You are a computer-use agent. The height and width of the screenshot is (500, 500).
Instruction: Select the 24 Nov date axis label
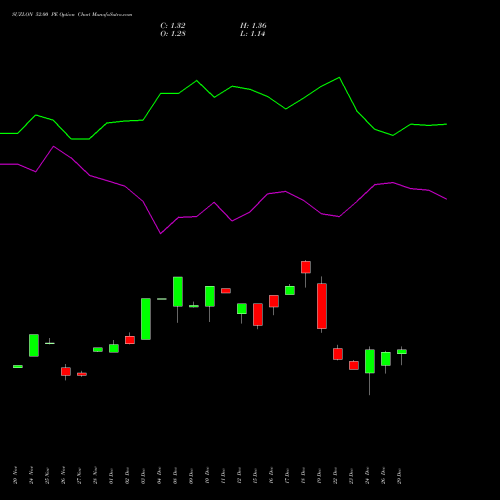click(31, 476)
